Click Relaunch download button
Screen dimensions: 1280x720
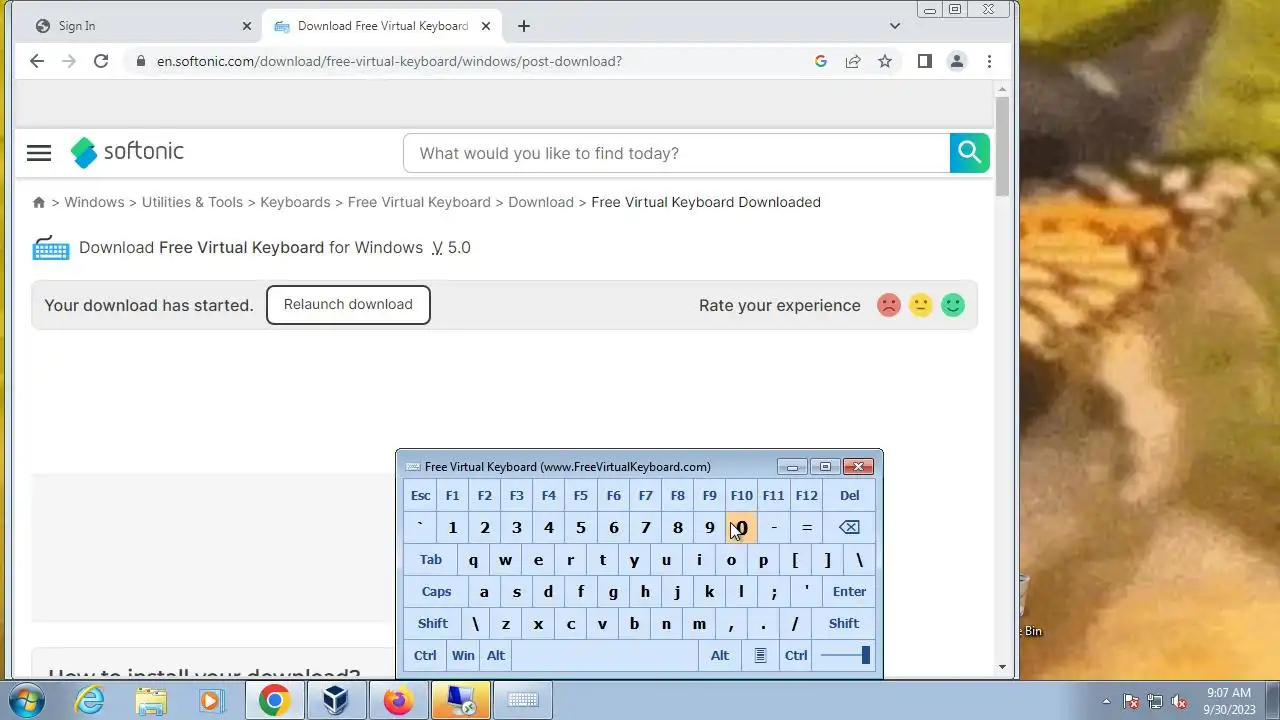point(348,305)
